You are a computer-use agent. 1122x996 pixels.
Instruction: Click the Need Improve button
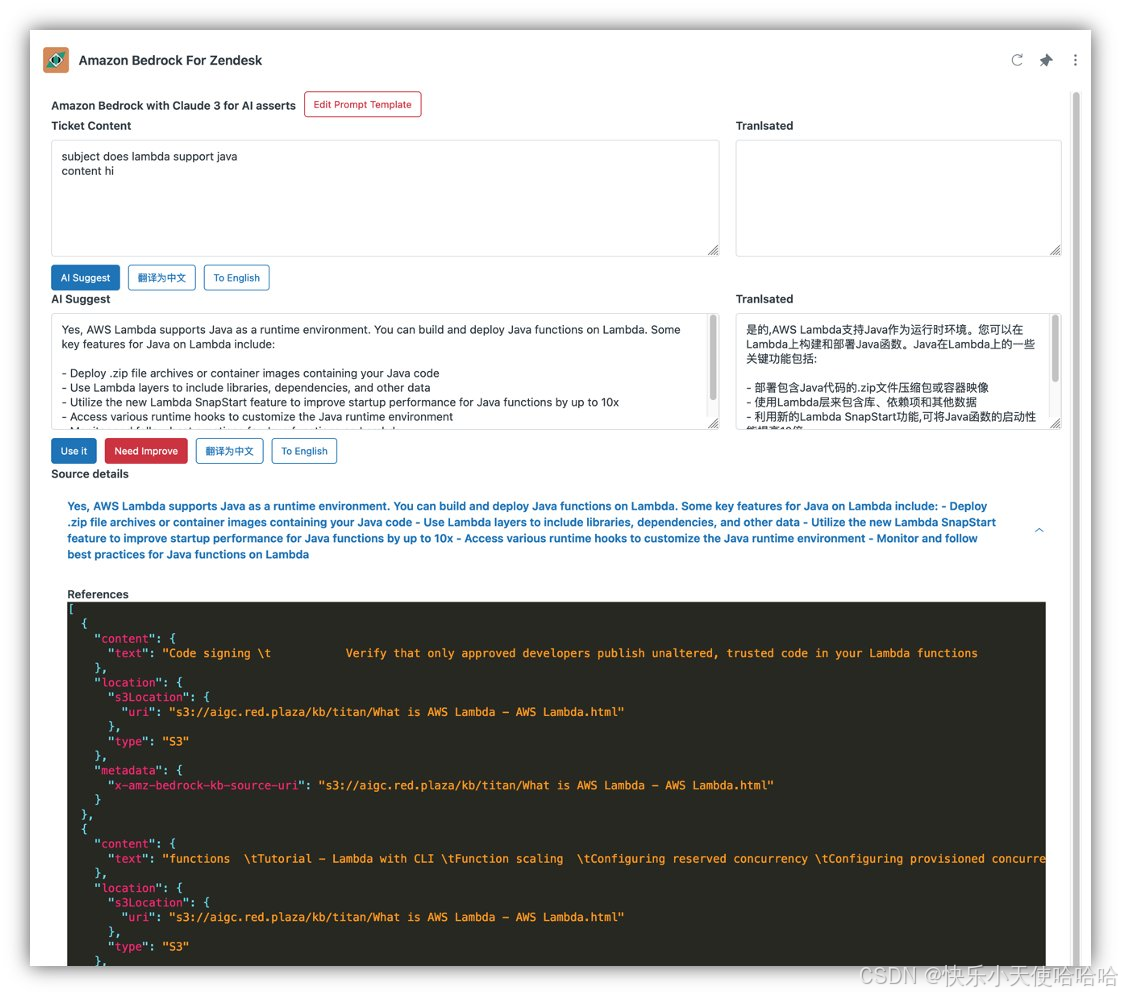point(146,450)
